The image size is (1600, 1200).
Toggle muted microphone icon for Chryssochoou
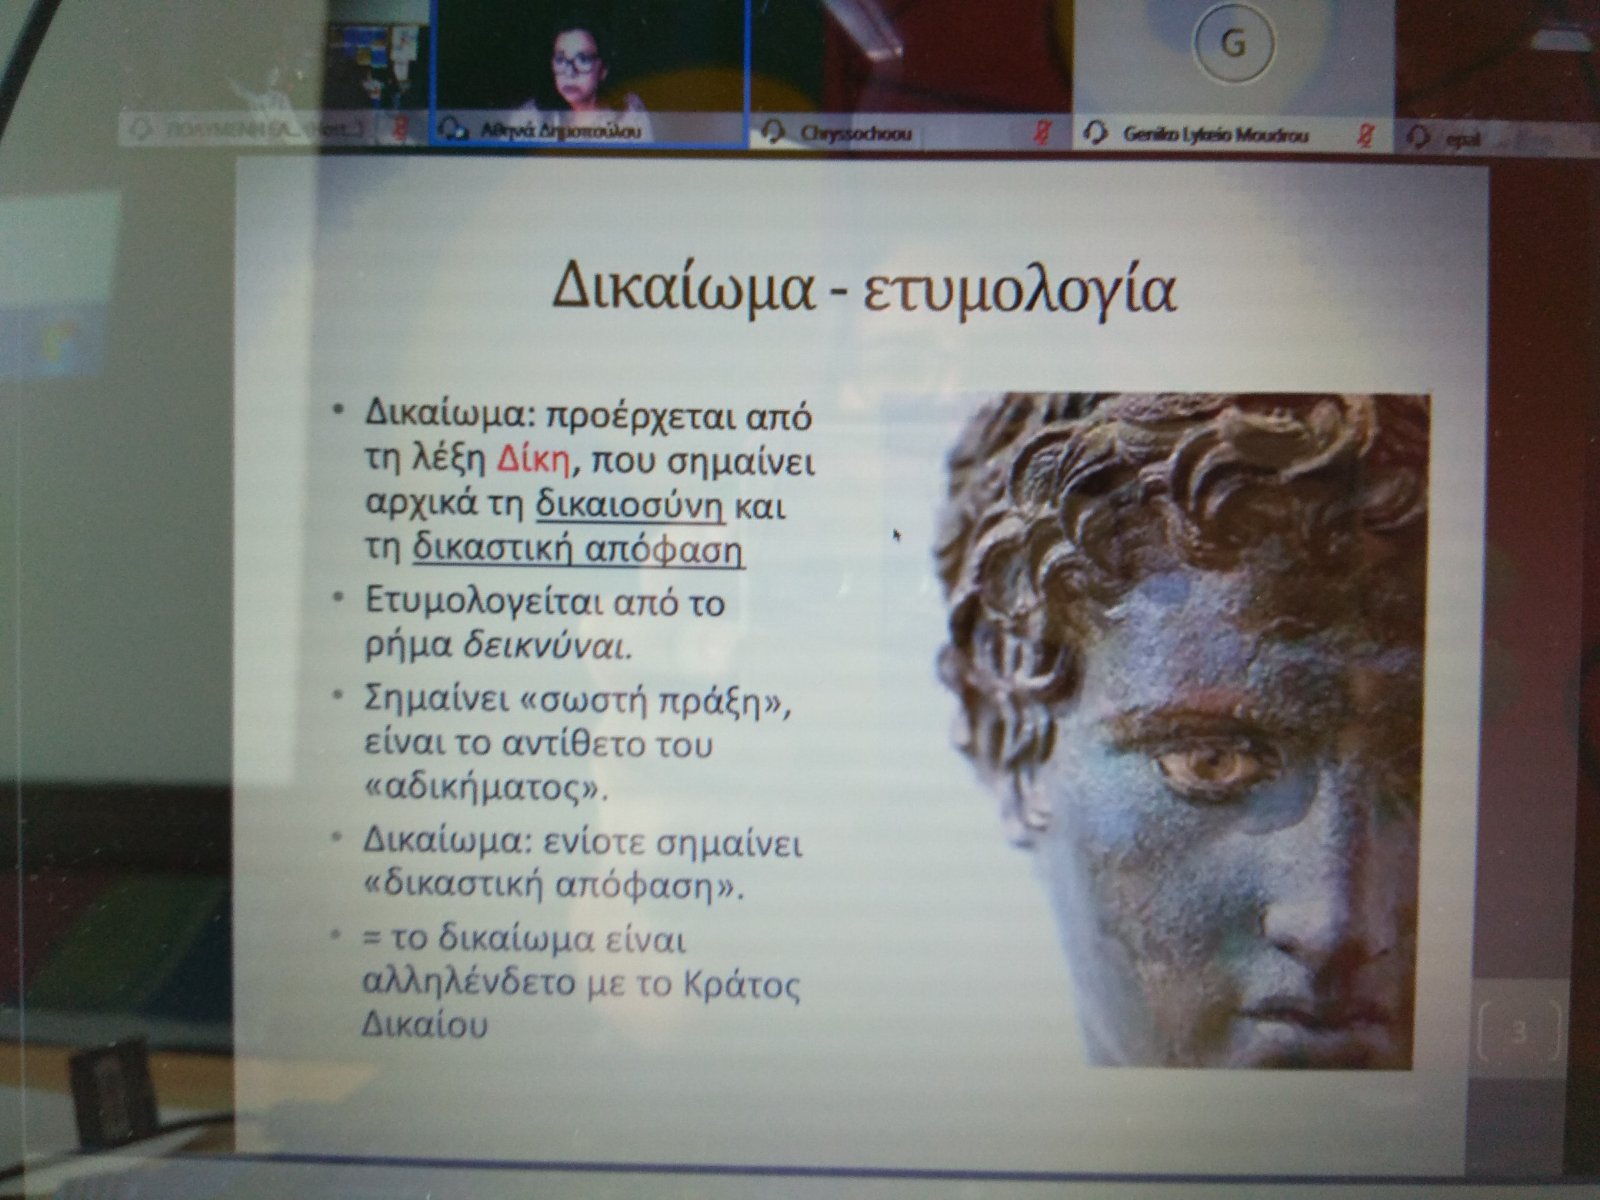point(1043,134)
